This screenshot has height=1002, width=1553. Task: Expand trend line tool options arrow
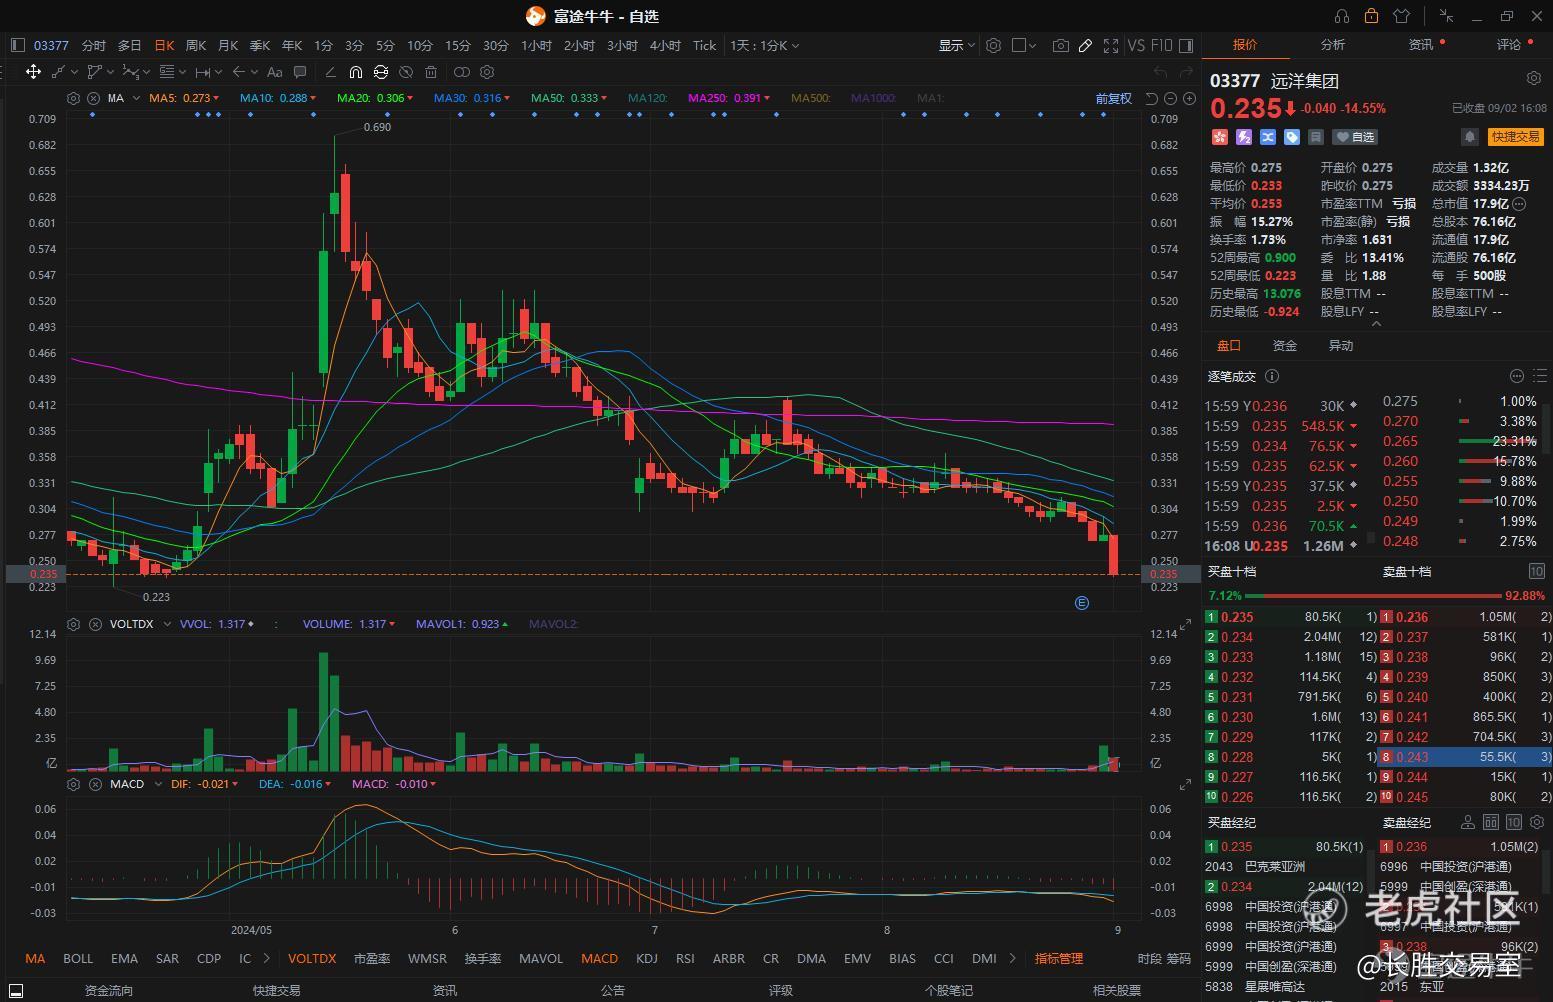[x=73, y=72]
